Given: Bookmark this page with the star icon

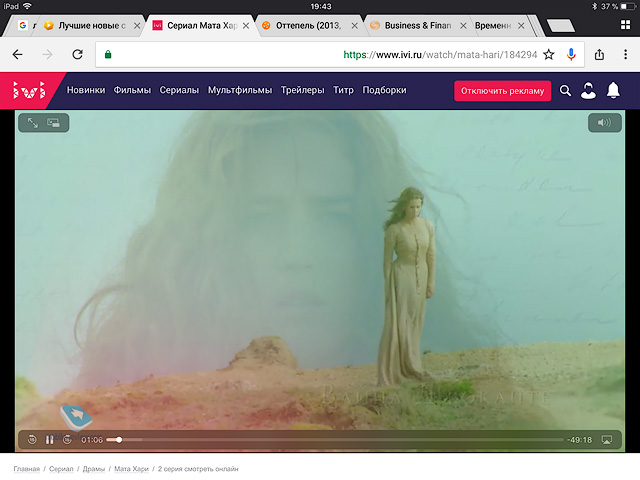Looking at the screenshot, I should [x=549, y=54].
